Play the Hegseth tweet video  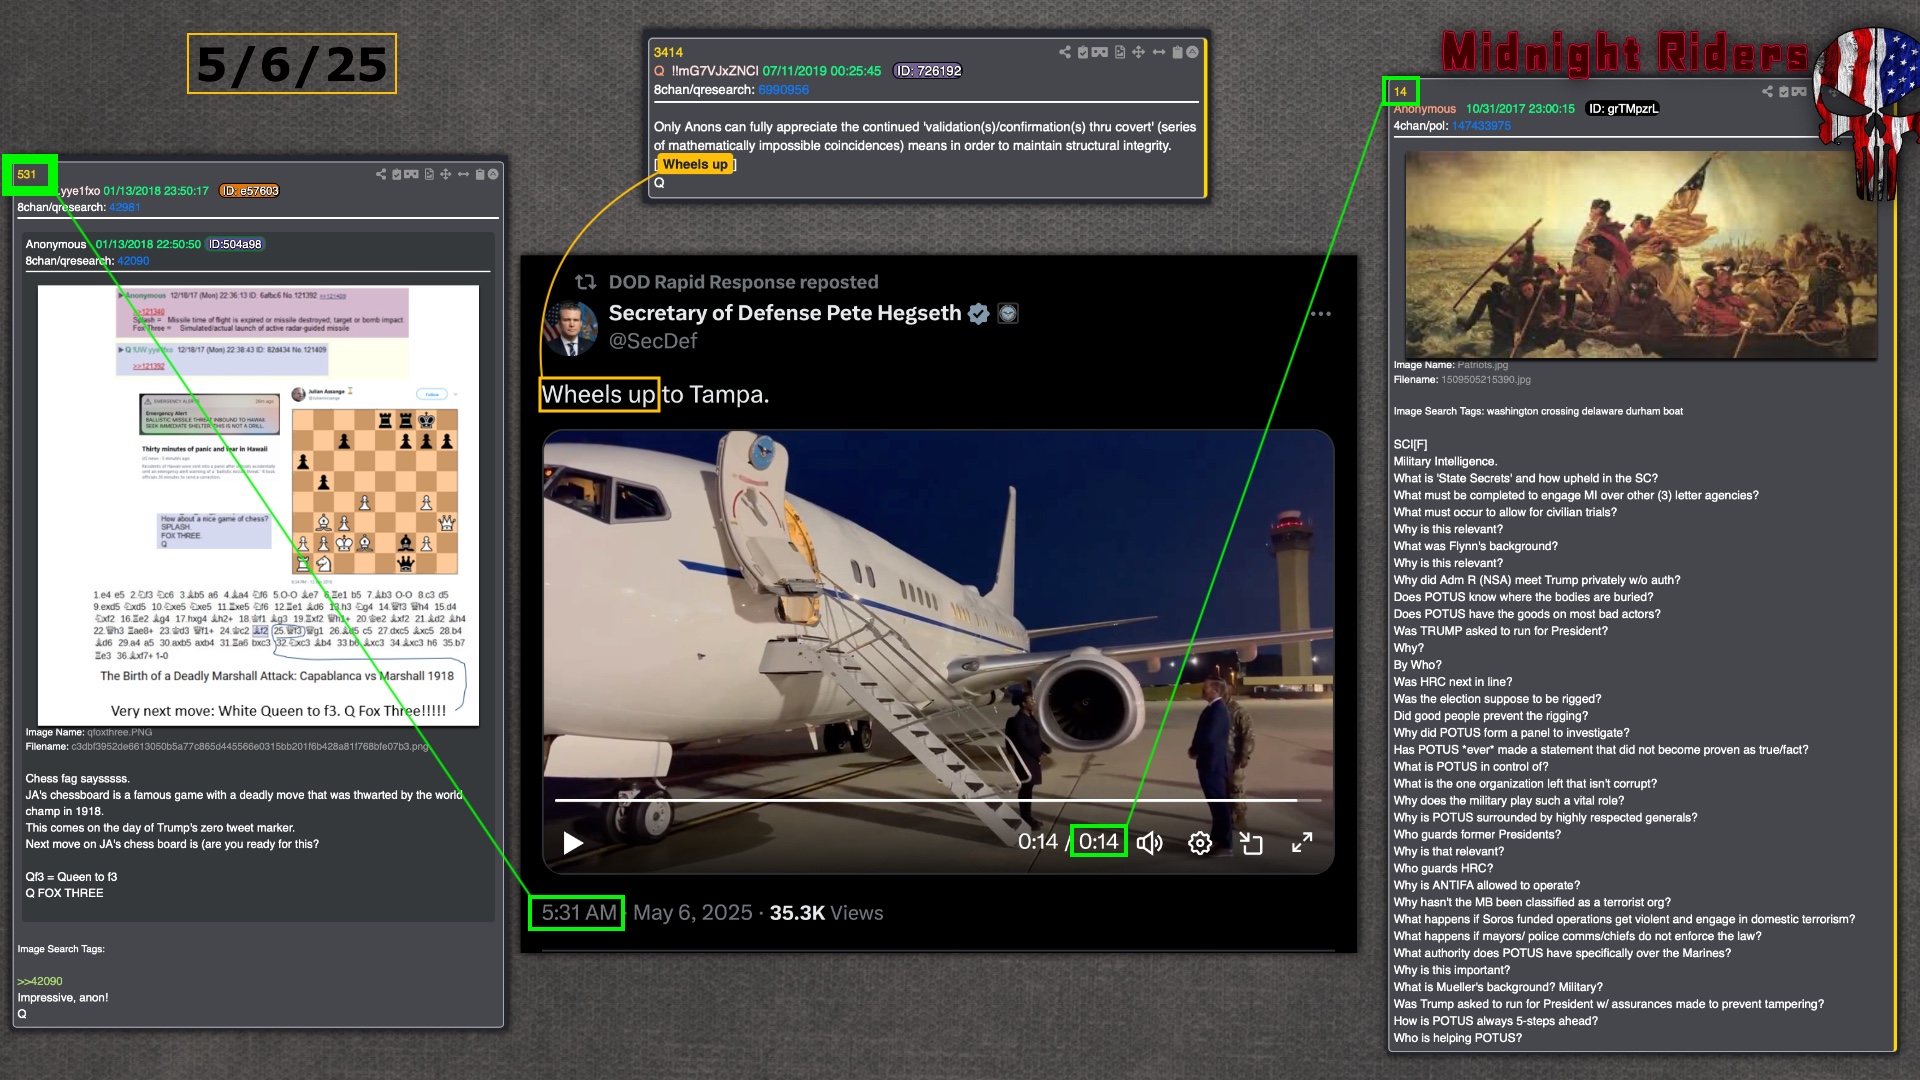point(573,843)
